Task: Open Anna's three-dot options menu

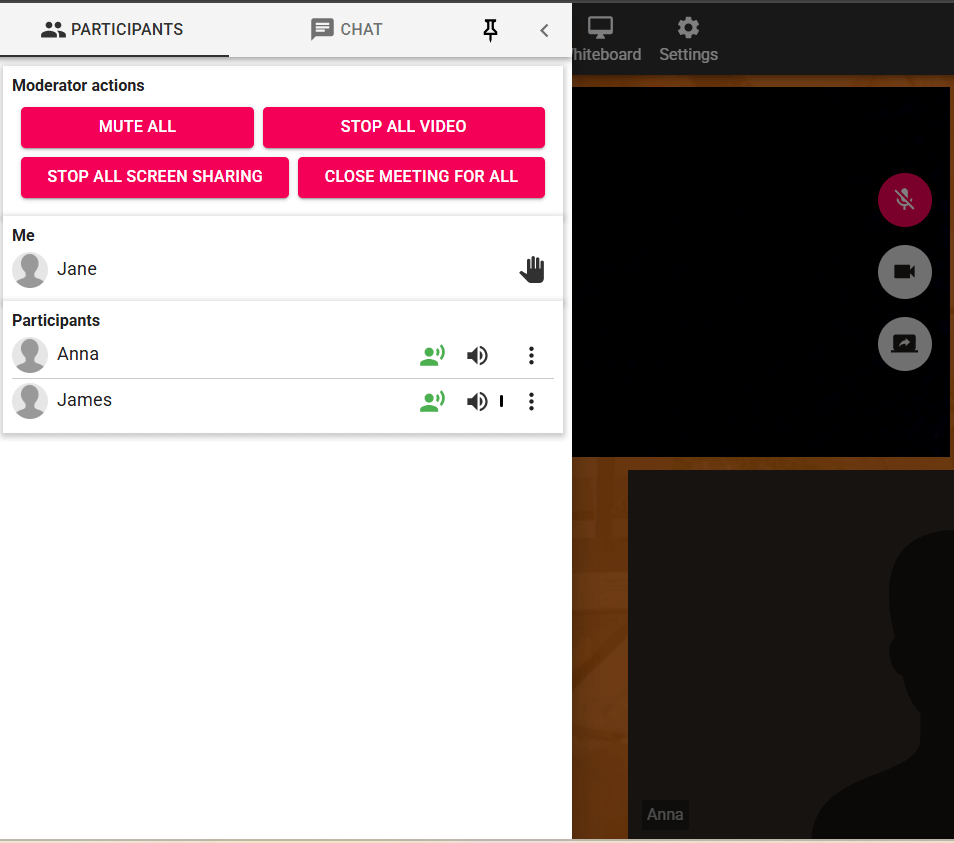Action: (x=531, y=355)
